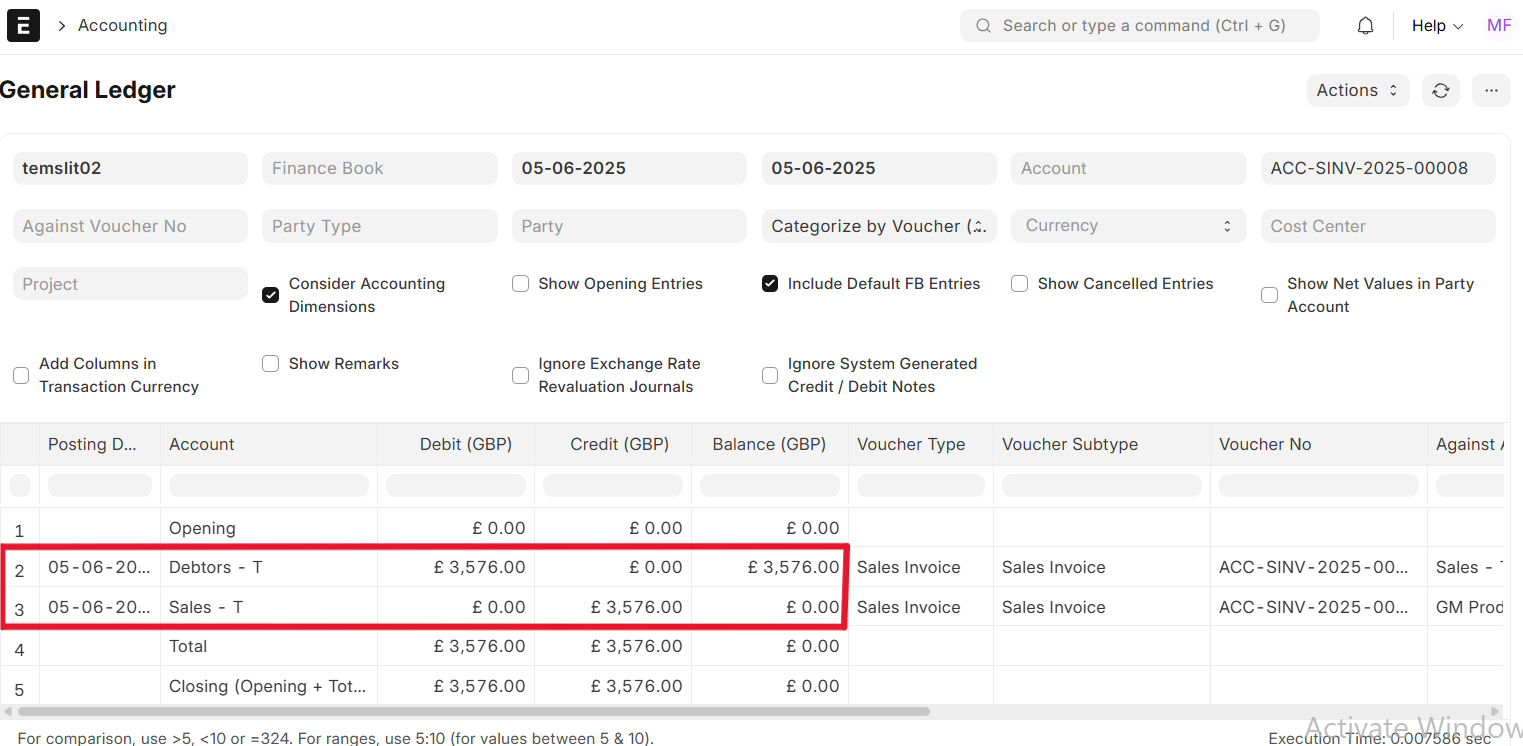Image resolution: width=1523 pixels, height=746 pixels.
Task: Open the Categorize by Voucher dropdown
Action: 878,226
